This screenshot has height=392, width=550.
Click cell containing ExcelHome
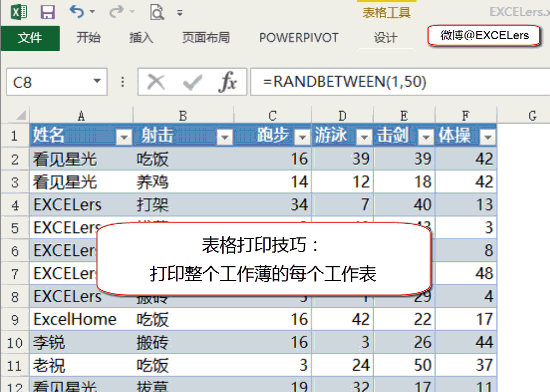81,319
